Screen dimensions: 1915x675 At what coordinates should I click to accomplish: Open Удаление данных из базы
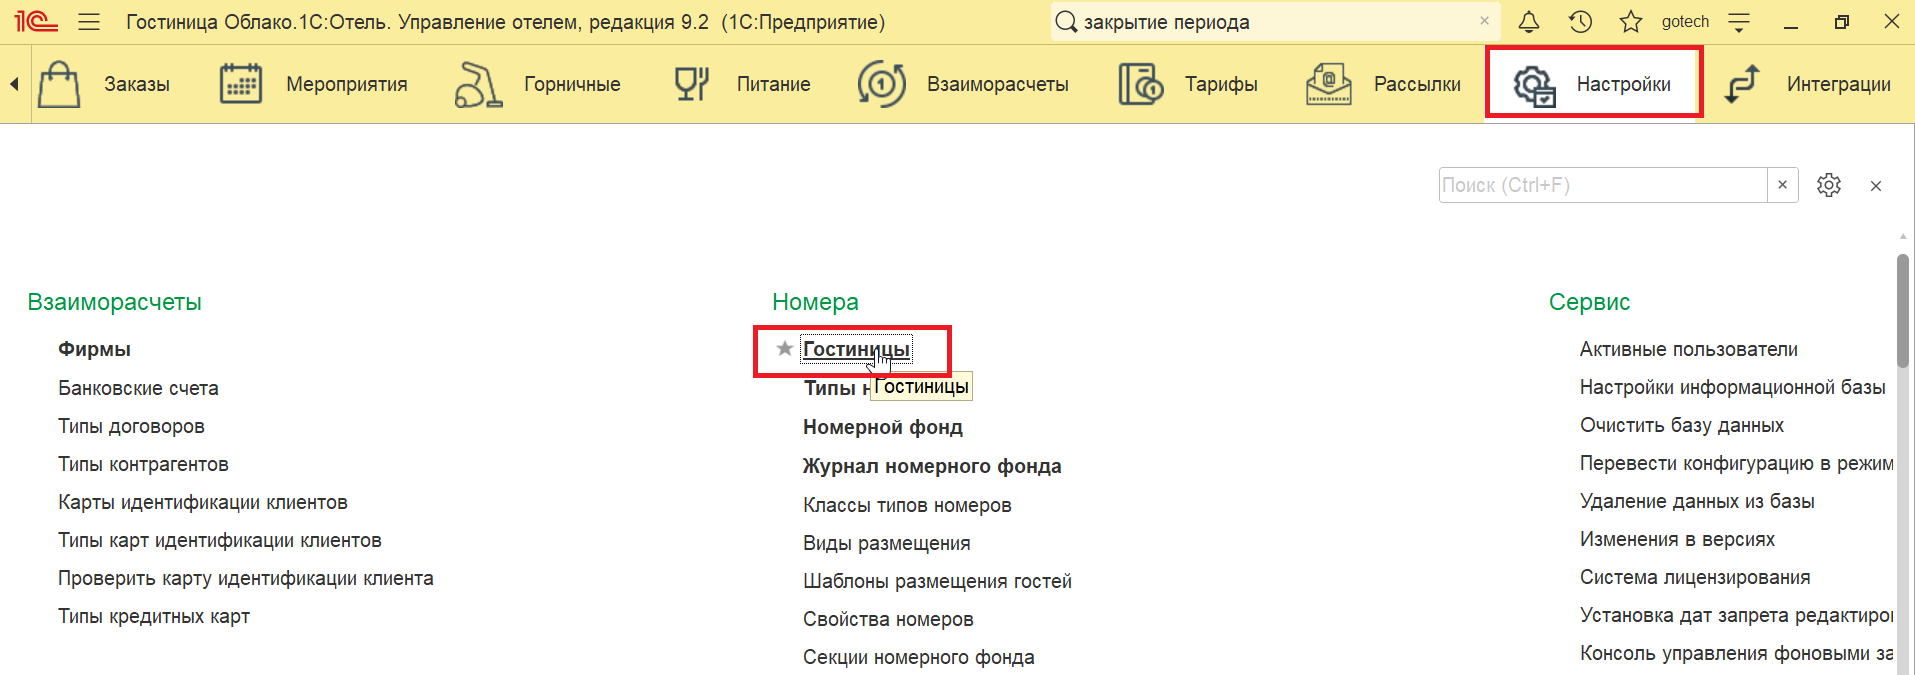click(x=1697, y=501)
